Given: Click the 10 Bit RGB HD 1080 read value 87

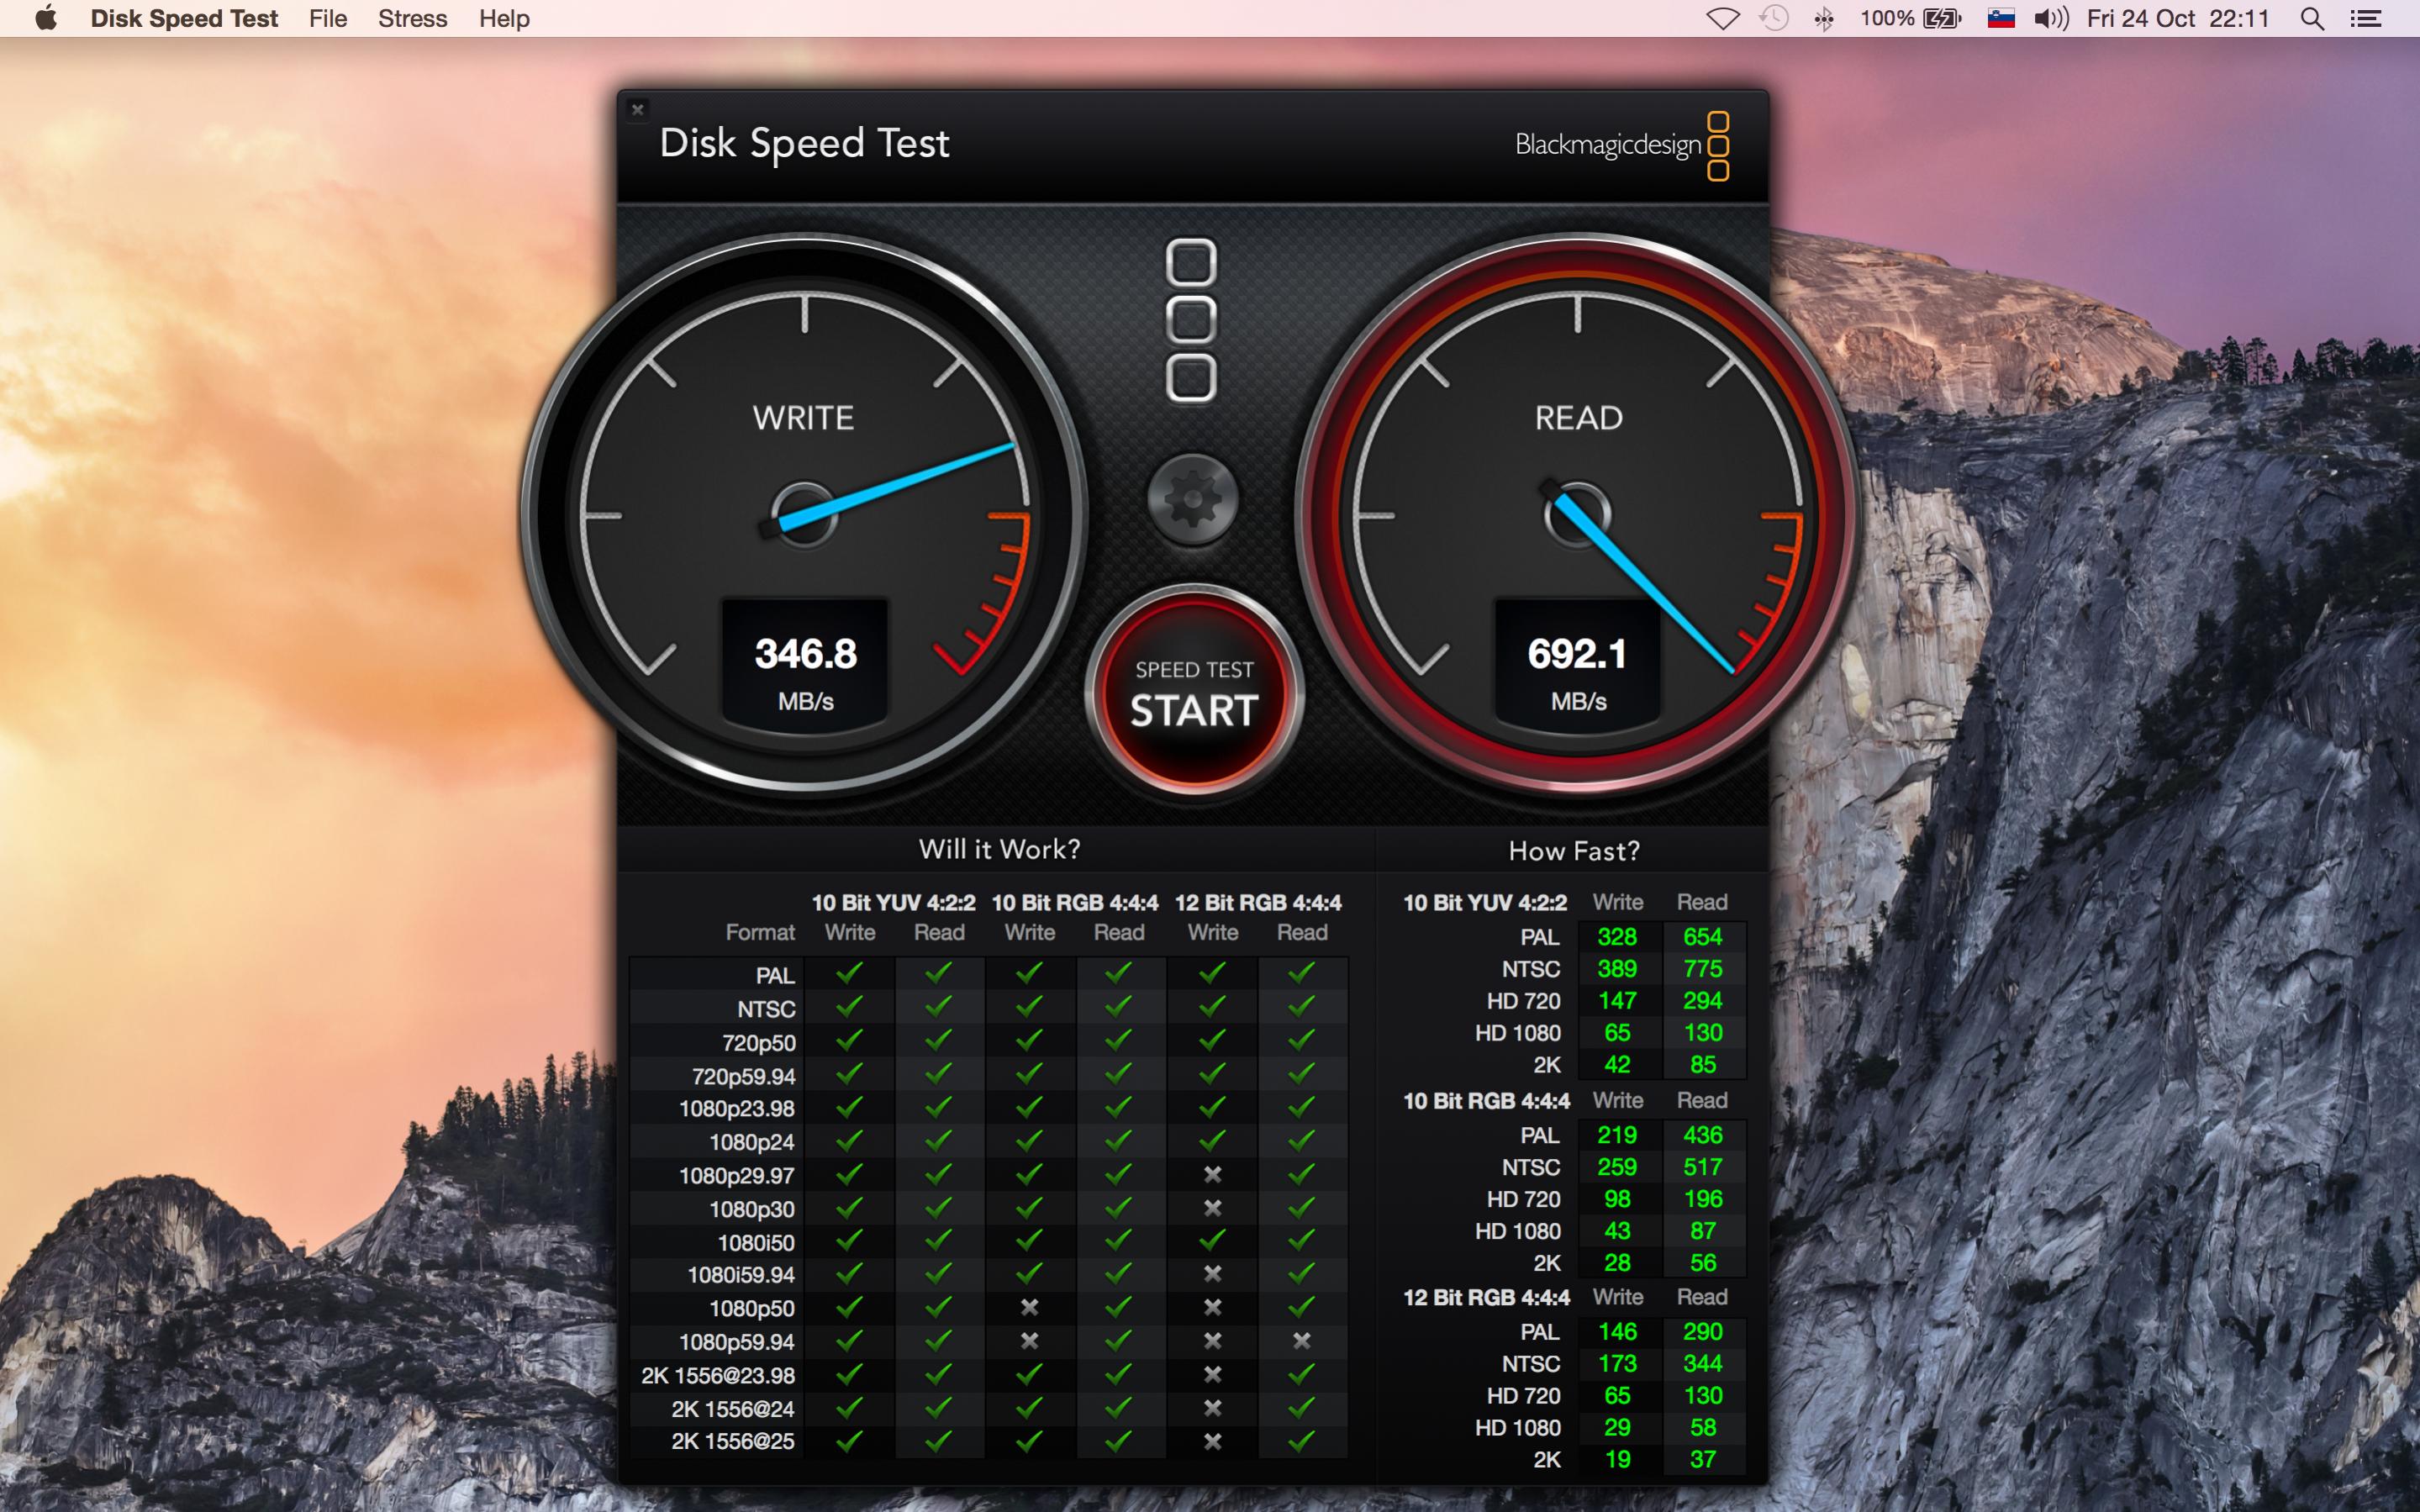Looking at the screenshot, I should (x=1702, y=1231).
